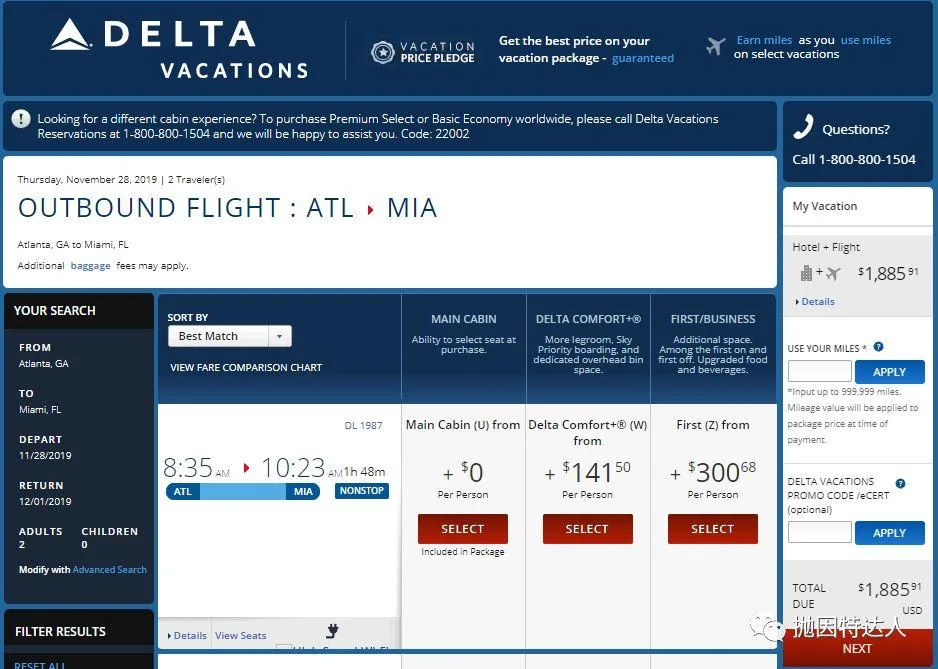The height and width of the screenshot is (669, 938).
Task: Open the View Fare Comparison Chart link
Action: pos(246,367)
